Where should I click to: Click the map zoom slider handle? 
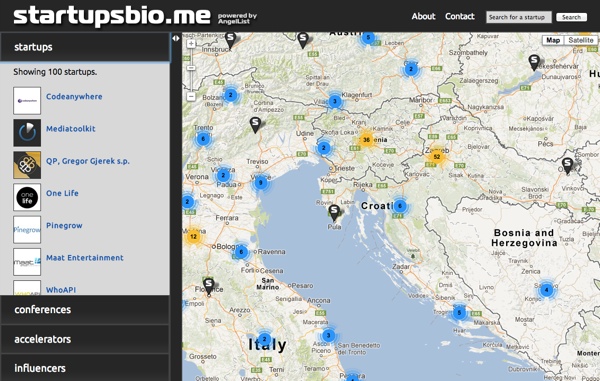[x=191, y=68]
